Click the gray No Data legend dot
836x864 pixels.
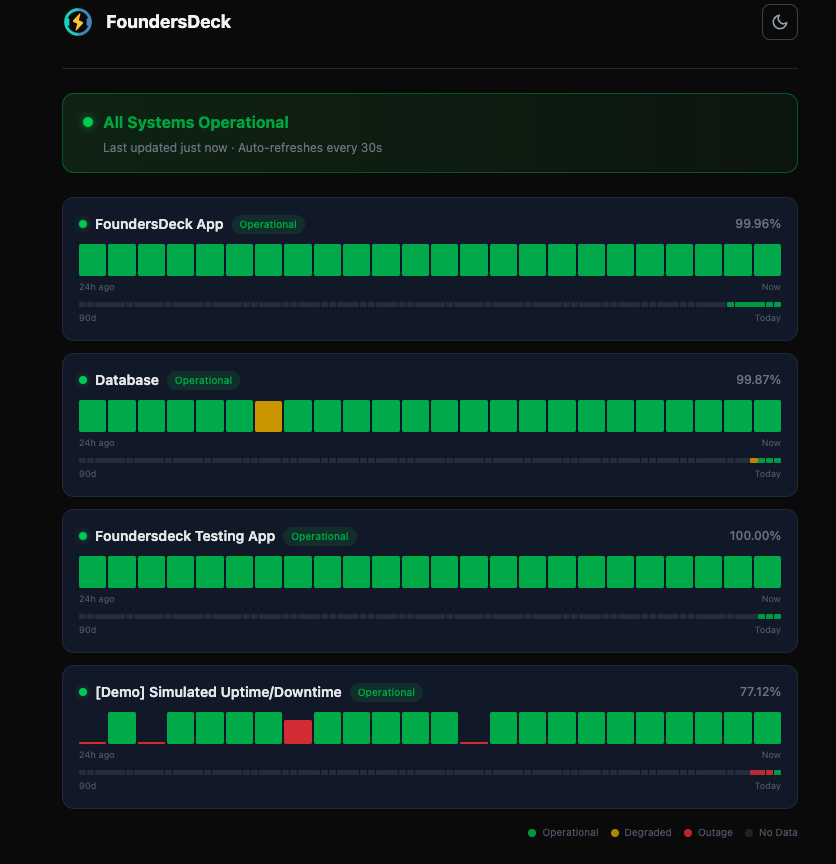(749, 833)
